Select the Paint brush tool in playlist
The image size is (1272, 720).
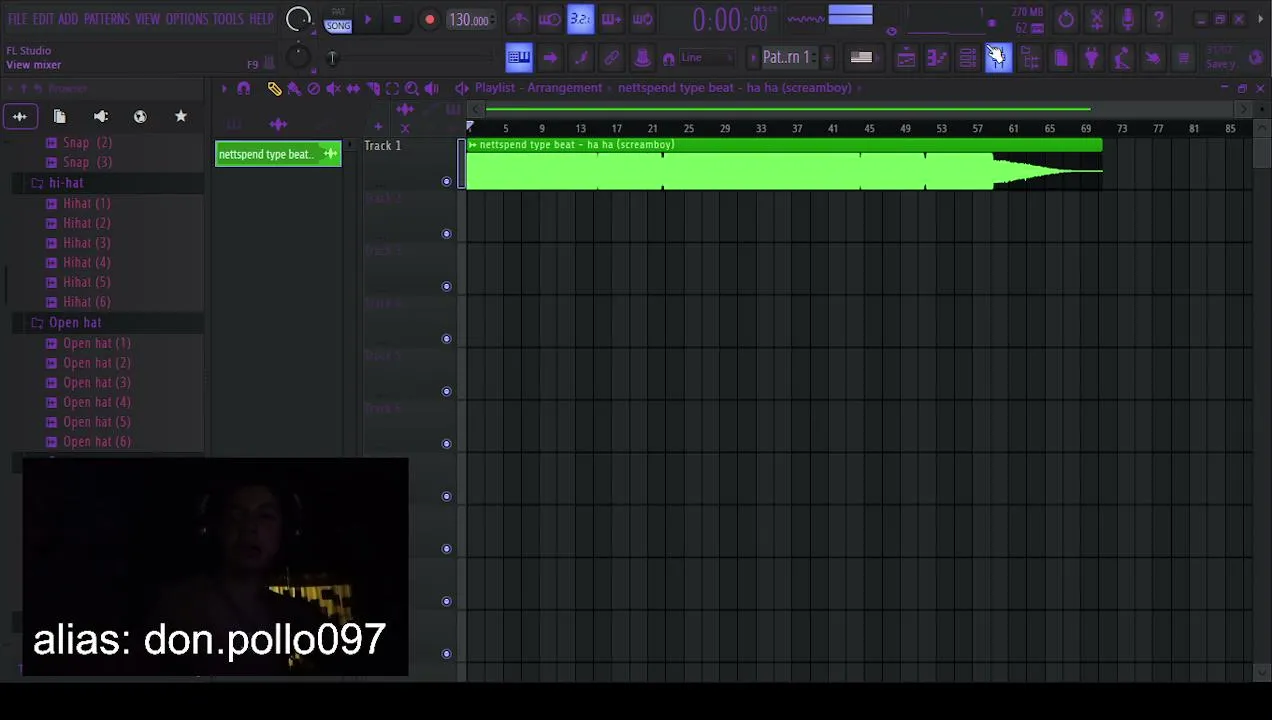click(294, 88)
